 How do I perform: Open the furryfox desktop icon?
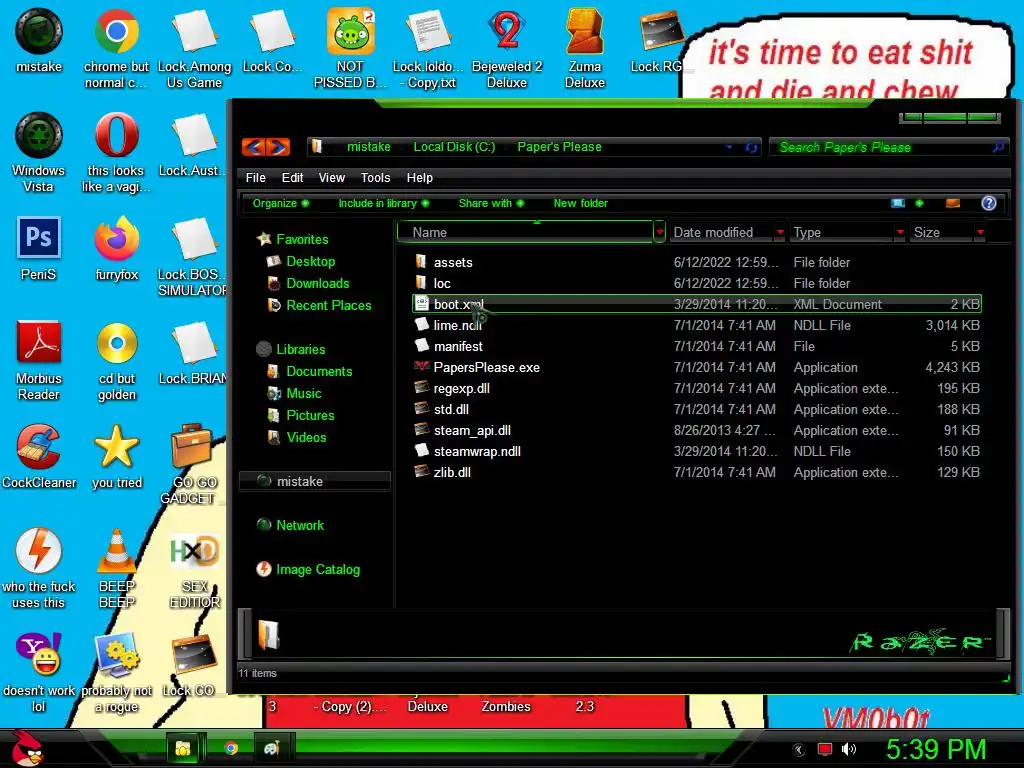[x=117, y=249]
